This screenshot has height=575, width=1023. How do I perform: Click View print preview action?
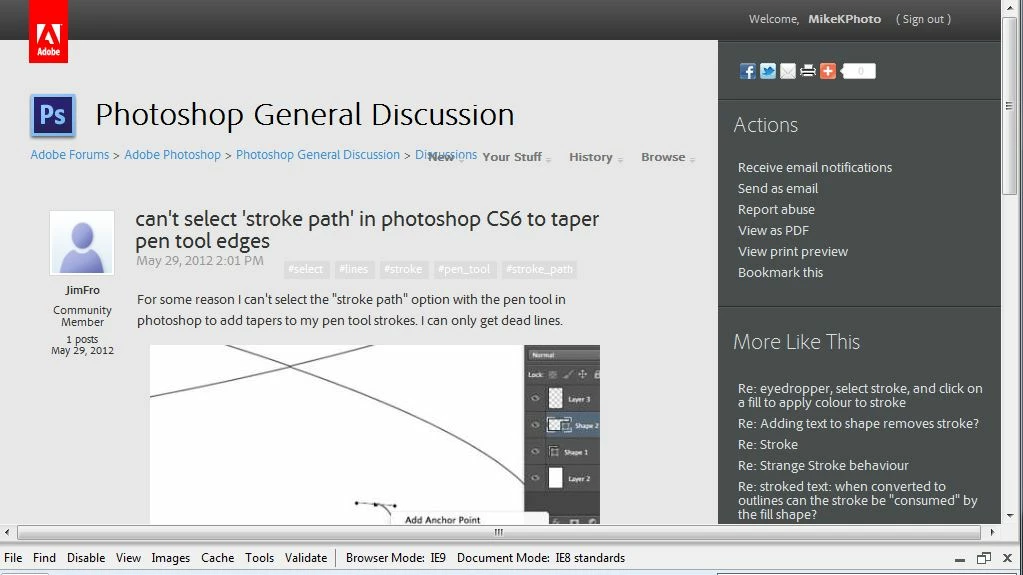[793, 251]
